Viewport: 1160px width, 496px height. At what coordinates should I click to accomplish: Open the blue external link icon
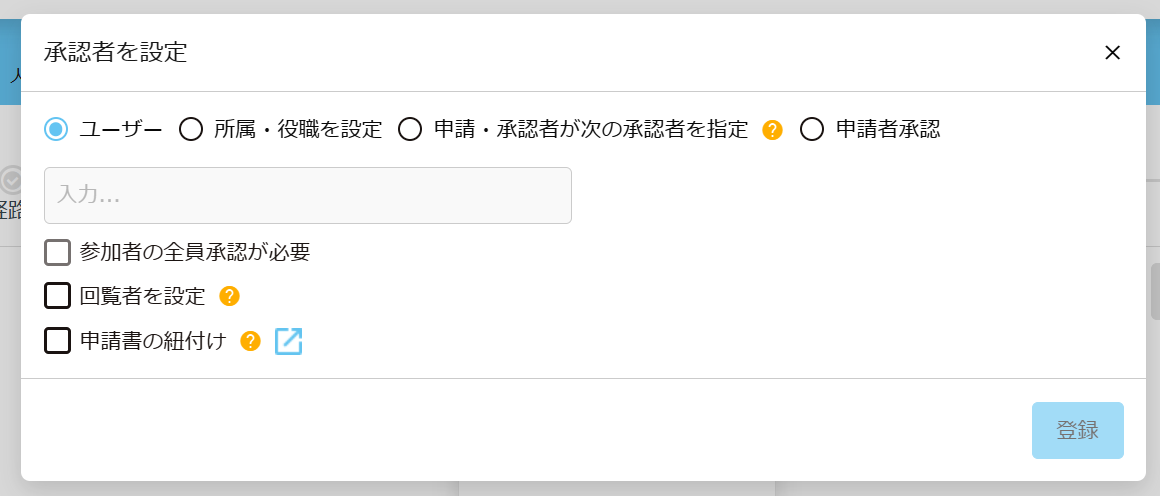click(x=288, y=341)
